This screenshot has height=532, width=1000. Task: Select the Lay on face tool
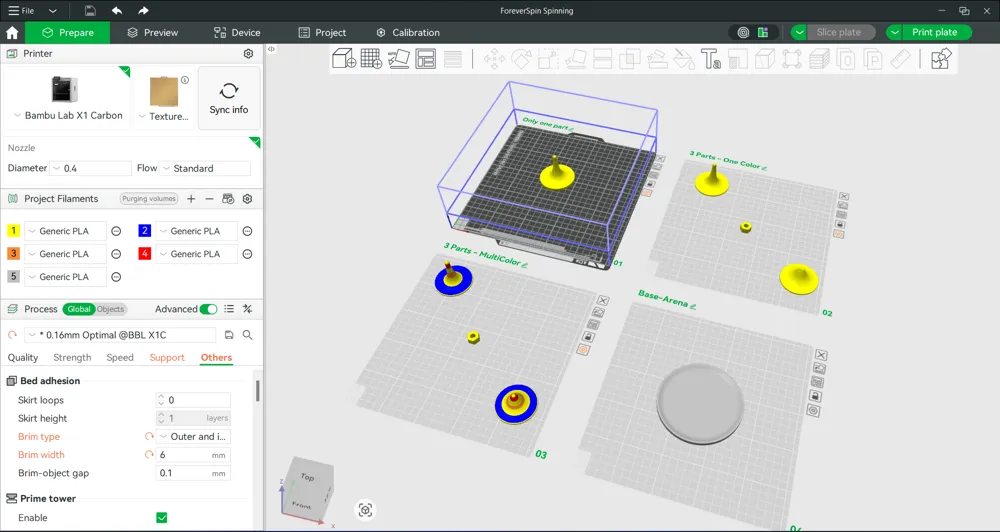[x=575, y=59]
